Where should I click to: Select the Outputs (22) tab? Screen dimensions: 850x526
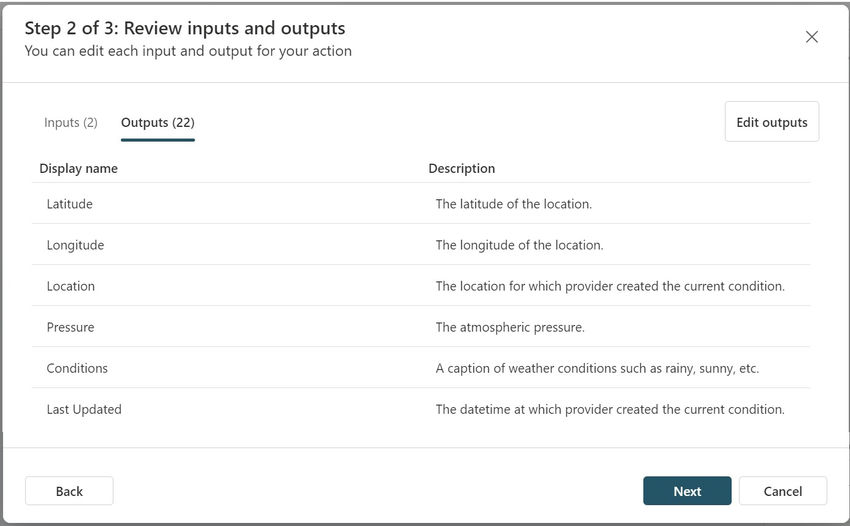tap(158, 123)
